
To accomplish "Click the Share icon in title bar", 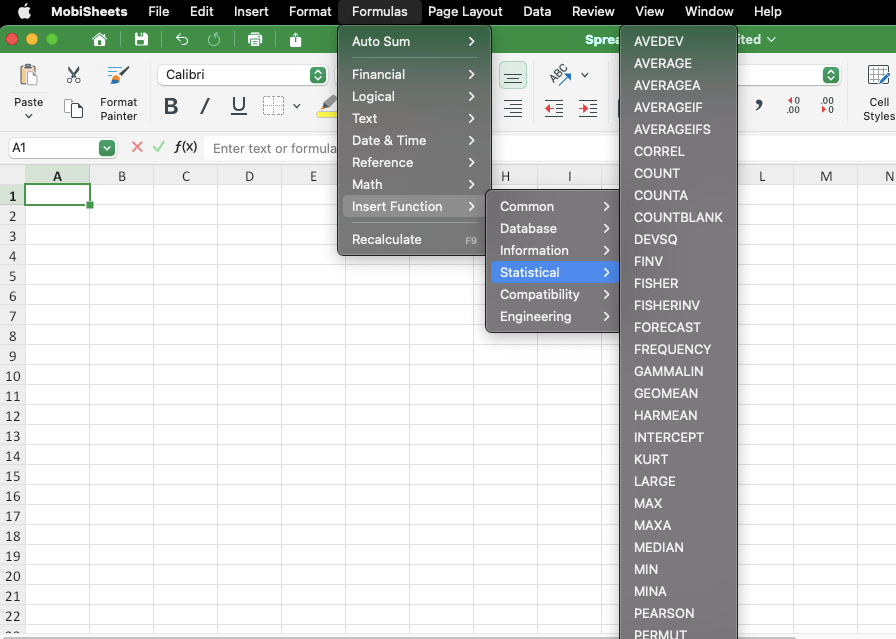I will tap(295, 40).
